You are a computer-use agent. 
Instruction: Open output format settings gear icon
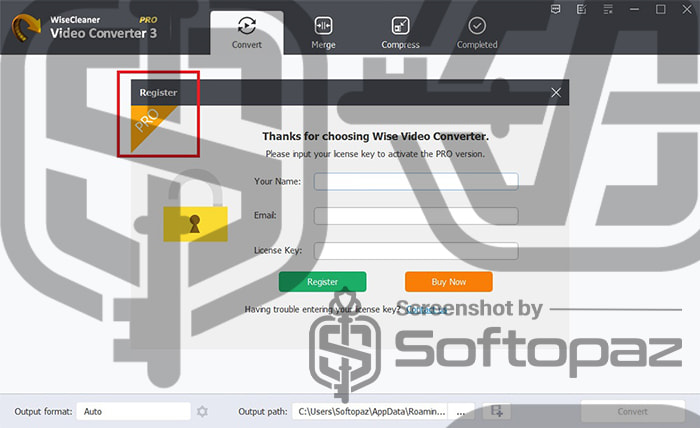coord(202,411)
